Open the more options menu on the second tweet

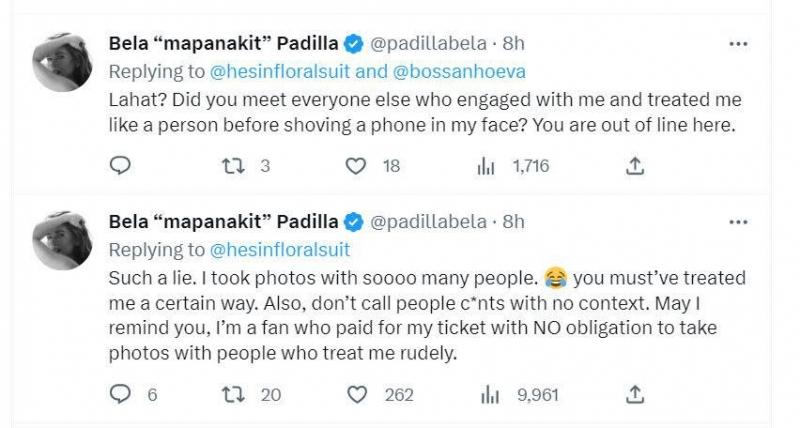[x=738, y=221]
